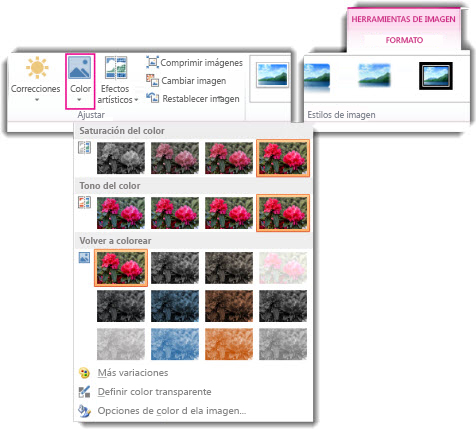Open Efectos artísticos icon
This screenshot has width=476, height=429.
pyautogui.click(x=116, y=67)
